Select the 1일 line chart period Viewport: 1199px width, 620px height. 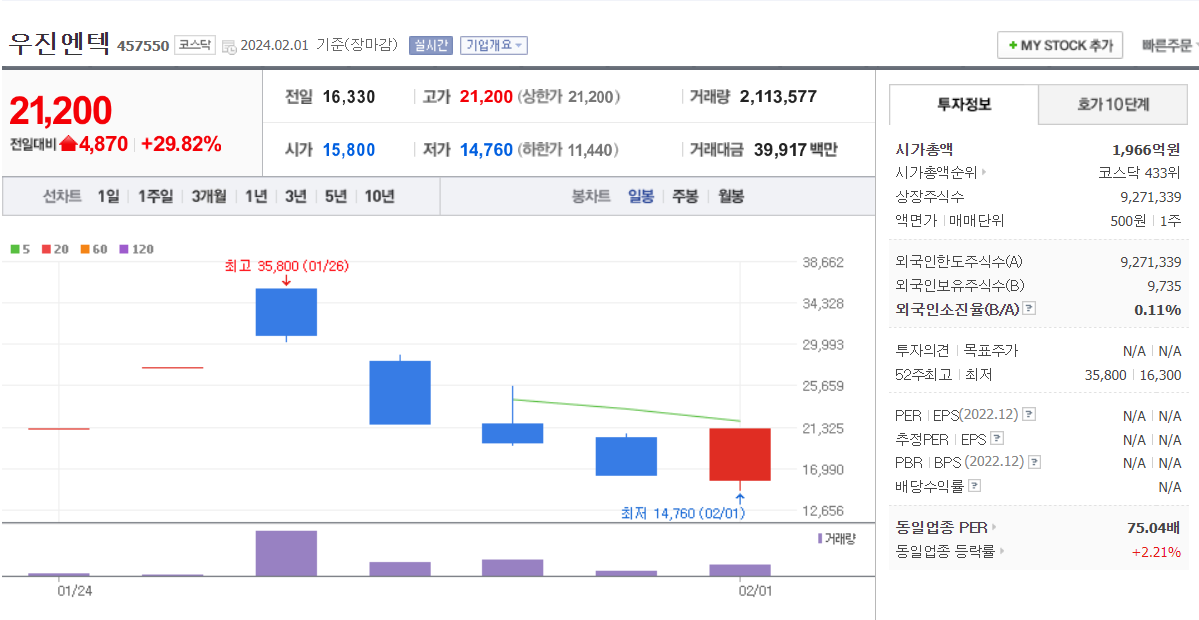point(109,196)
